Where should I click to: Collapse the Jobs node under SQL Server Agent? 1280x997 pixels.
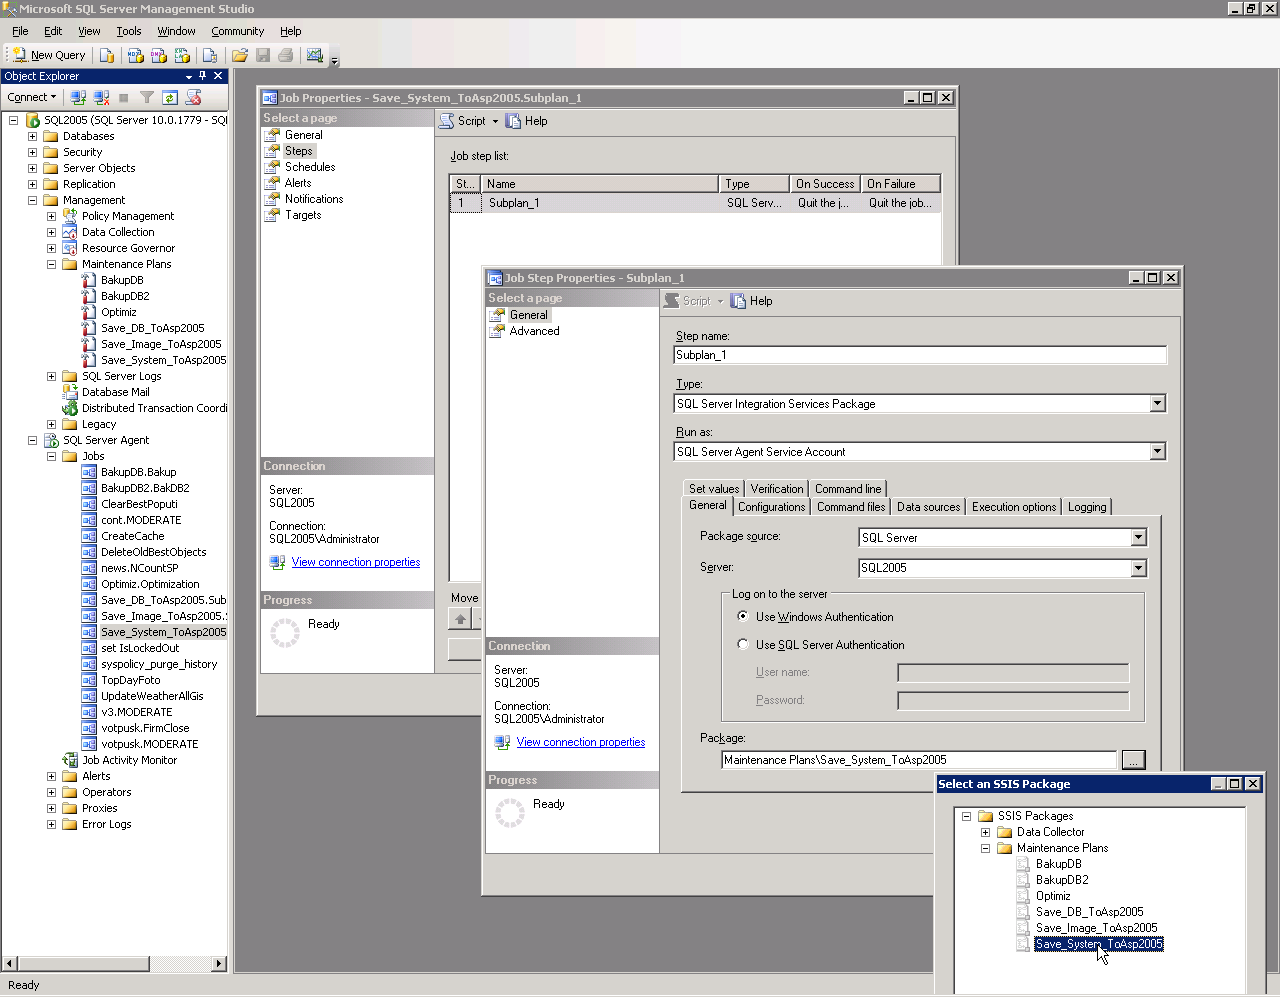(51, 456)
